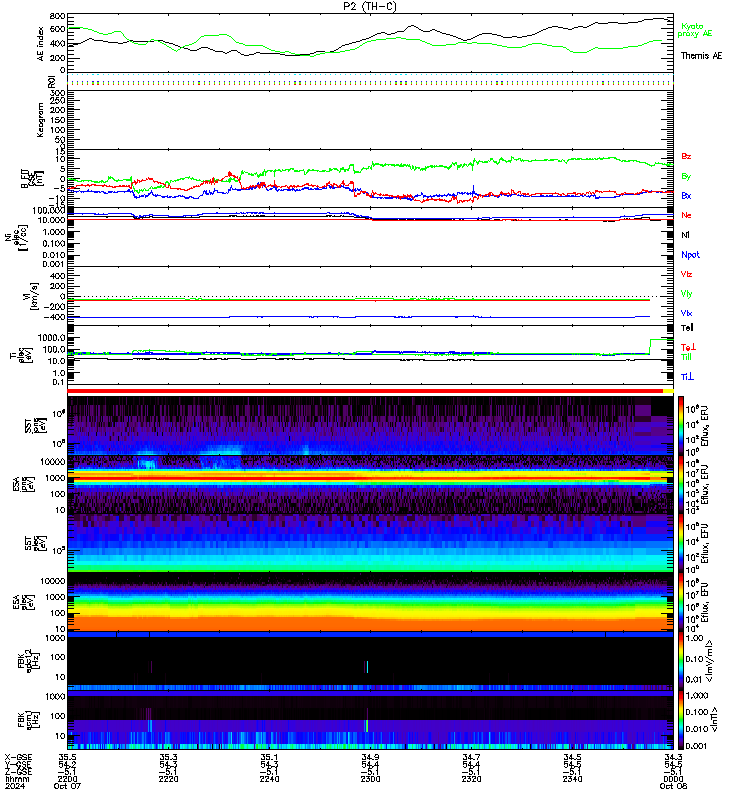
Task: Click the 2240 time tick label
Action: point(269,779)
